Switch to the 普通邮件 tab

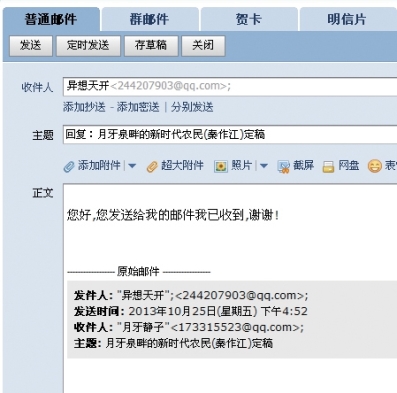[x=51, y=19]
